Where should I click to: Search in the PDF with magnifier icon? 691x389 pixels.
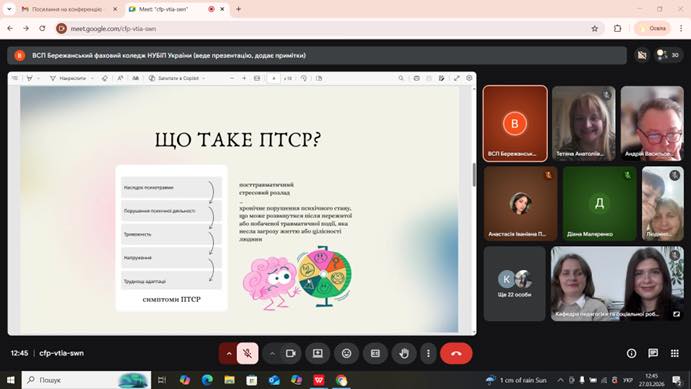(x=401, y=78)
